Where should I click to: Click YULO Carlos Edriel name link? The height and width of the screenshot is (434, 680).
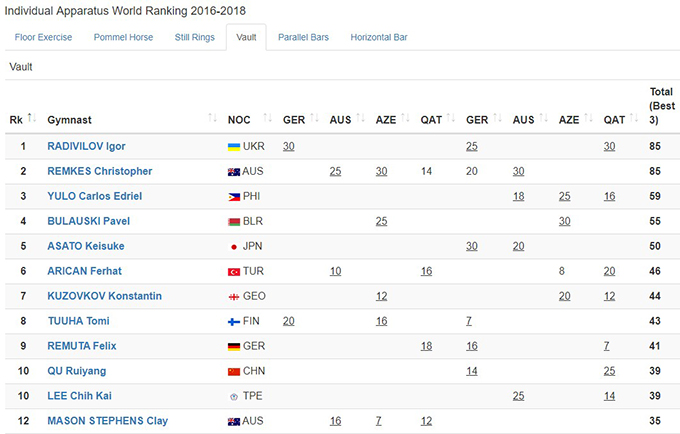[95, 196]
